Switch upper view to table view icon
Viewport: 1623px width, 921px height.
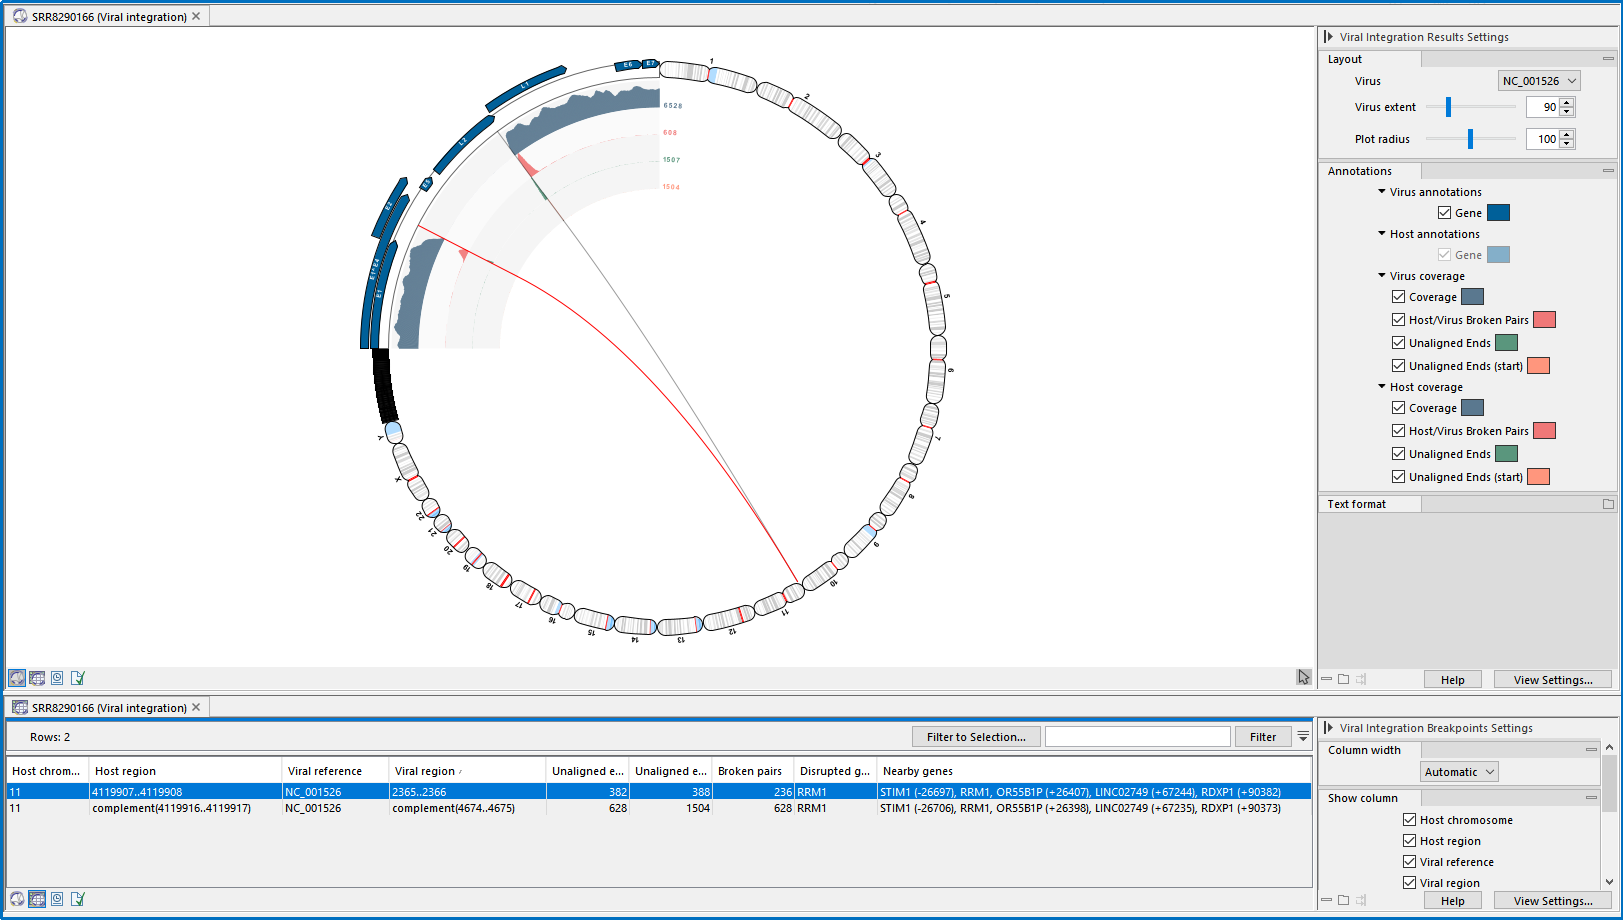coord(37,678)
